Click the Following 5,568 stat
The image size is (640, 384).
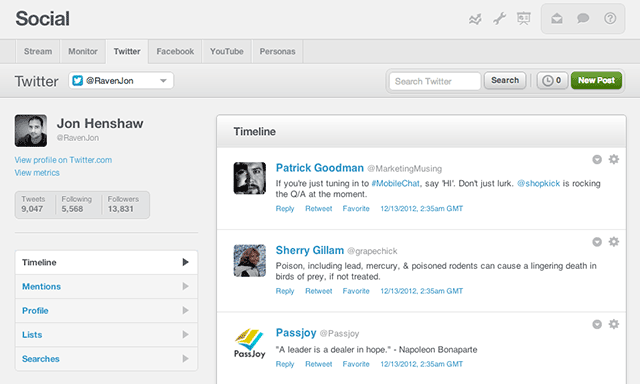point(77,204)
